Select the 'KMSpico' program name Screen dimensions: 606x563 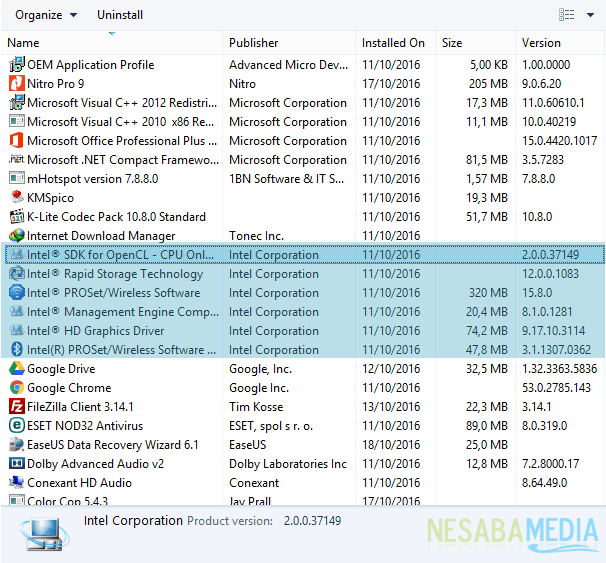click(50, 197)
